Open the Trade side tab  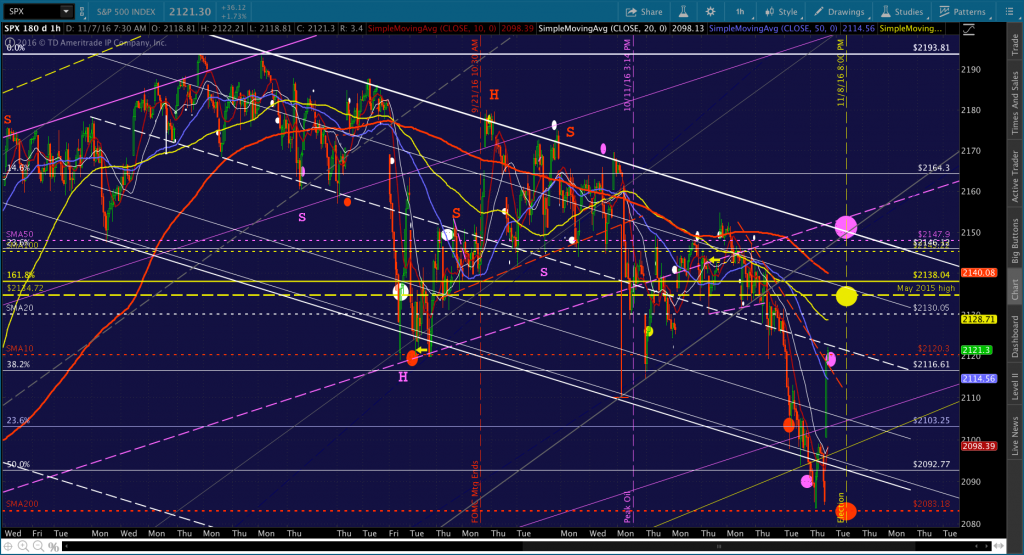pyautogui.click(x=1015, y=44)
